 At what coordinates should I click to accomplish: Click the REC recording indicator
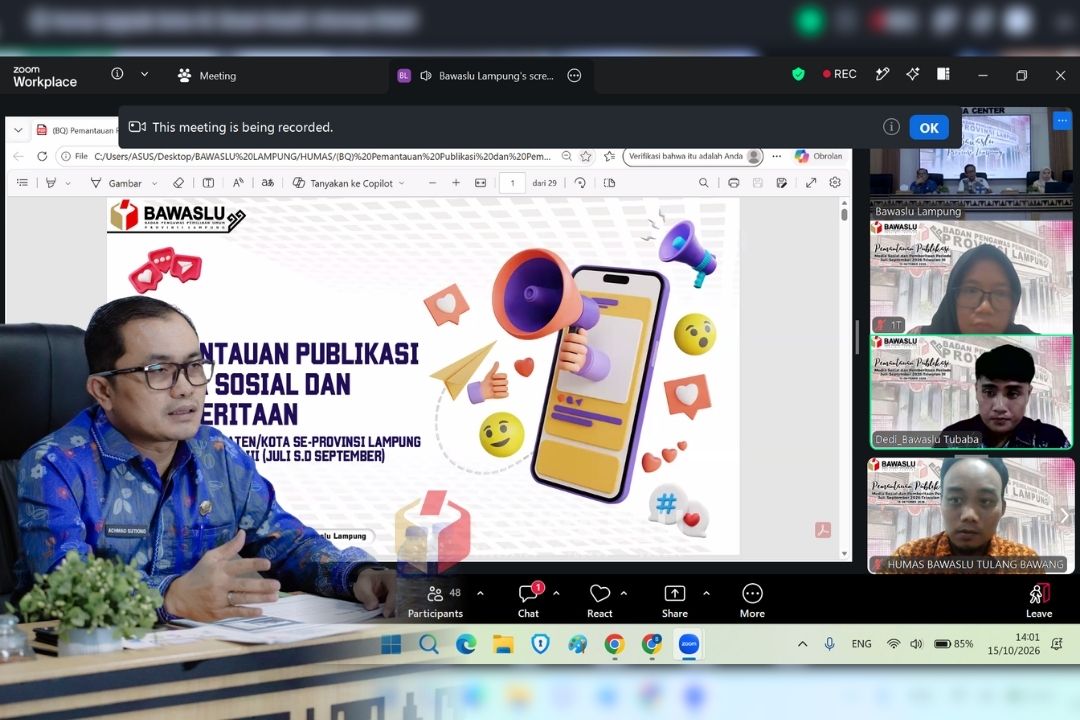[840, 74]
